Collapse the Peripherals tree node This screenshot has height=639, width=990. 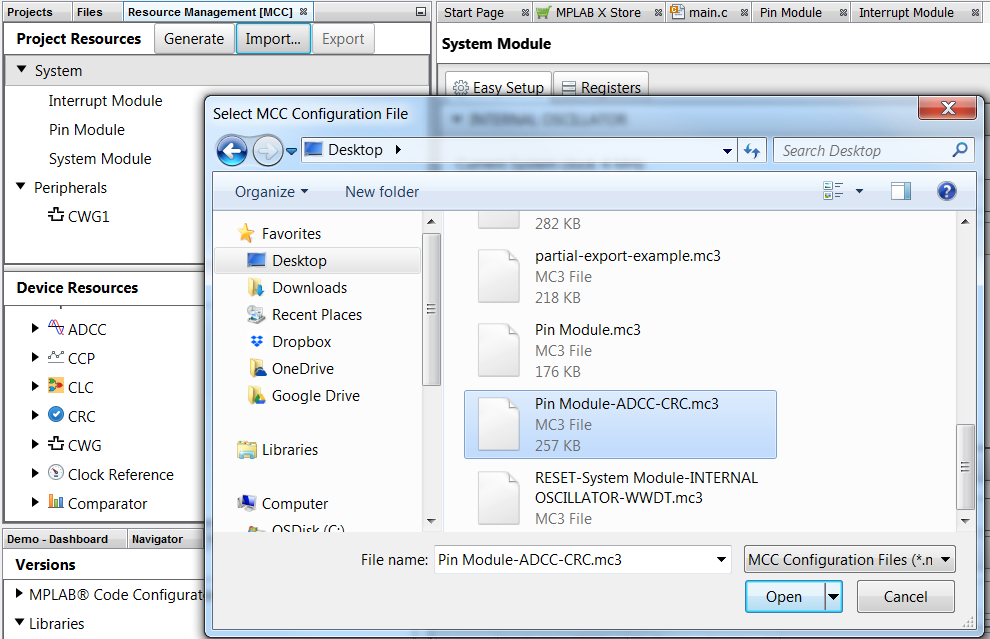[x=21, y=187]
